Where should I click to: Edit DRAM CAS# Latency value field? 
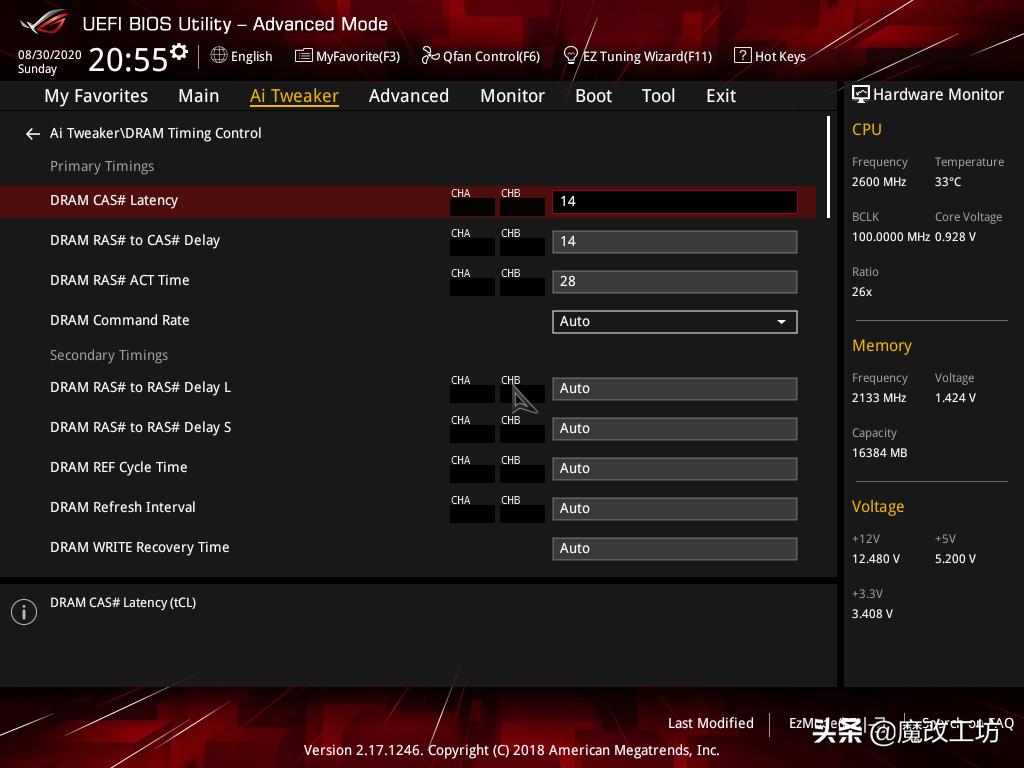pyautogui.click(x=675, y=201)
